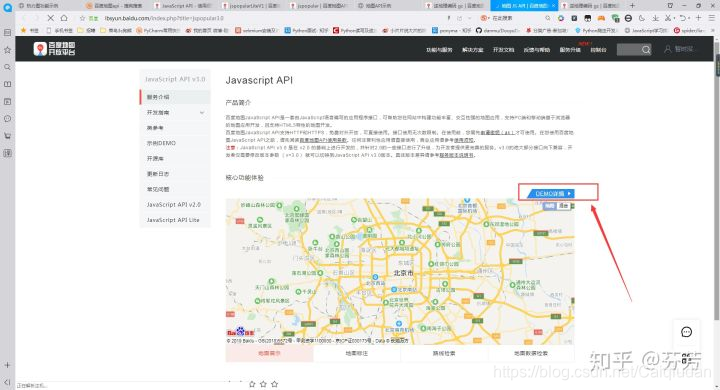Open 控制台 console in the header nav
This screenshot has height=390, width=720.
[x=598, y=50]
